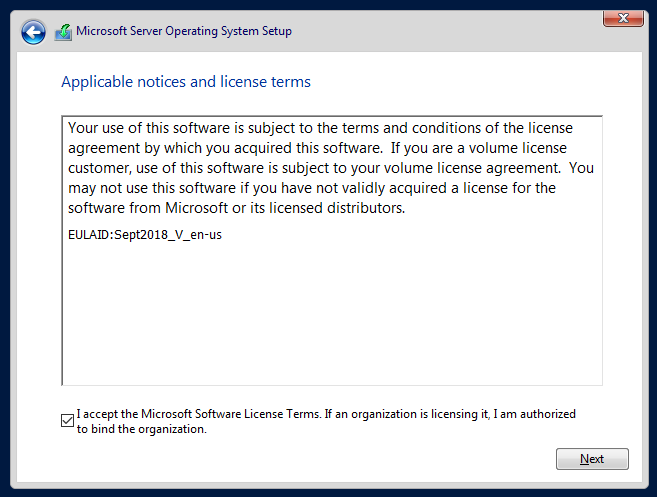Uncheck the accept license terms checkbox
657x497 pixels.
coord(67,420)
